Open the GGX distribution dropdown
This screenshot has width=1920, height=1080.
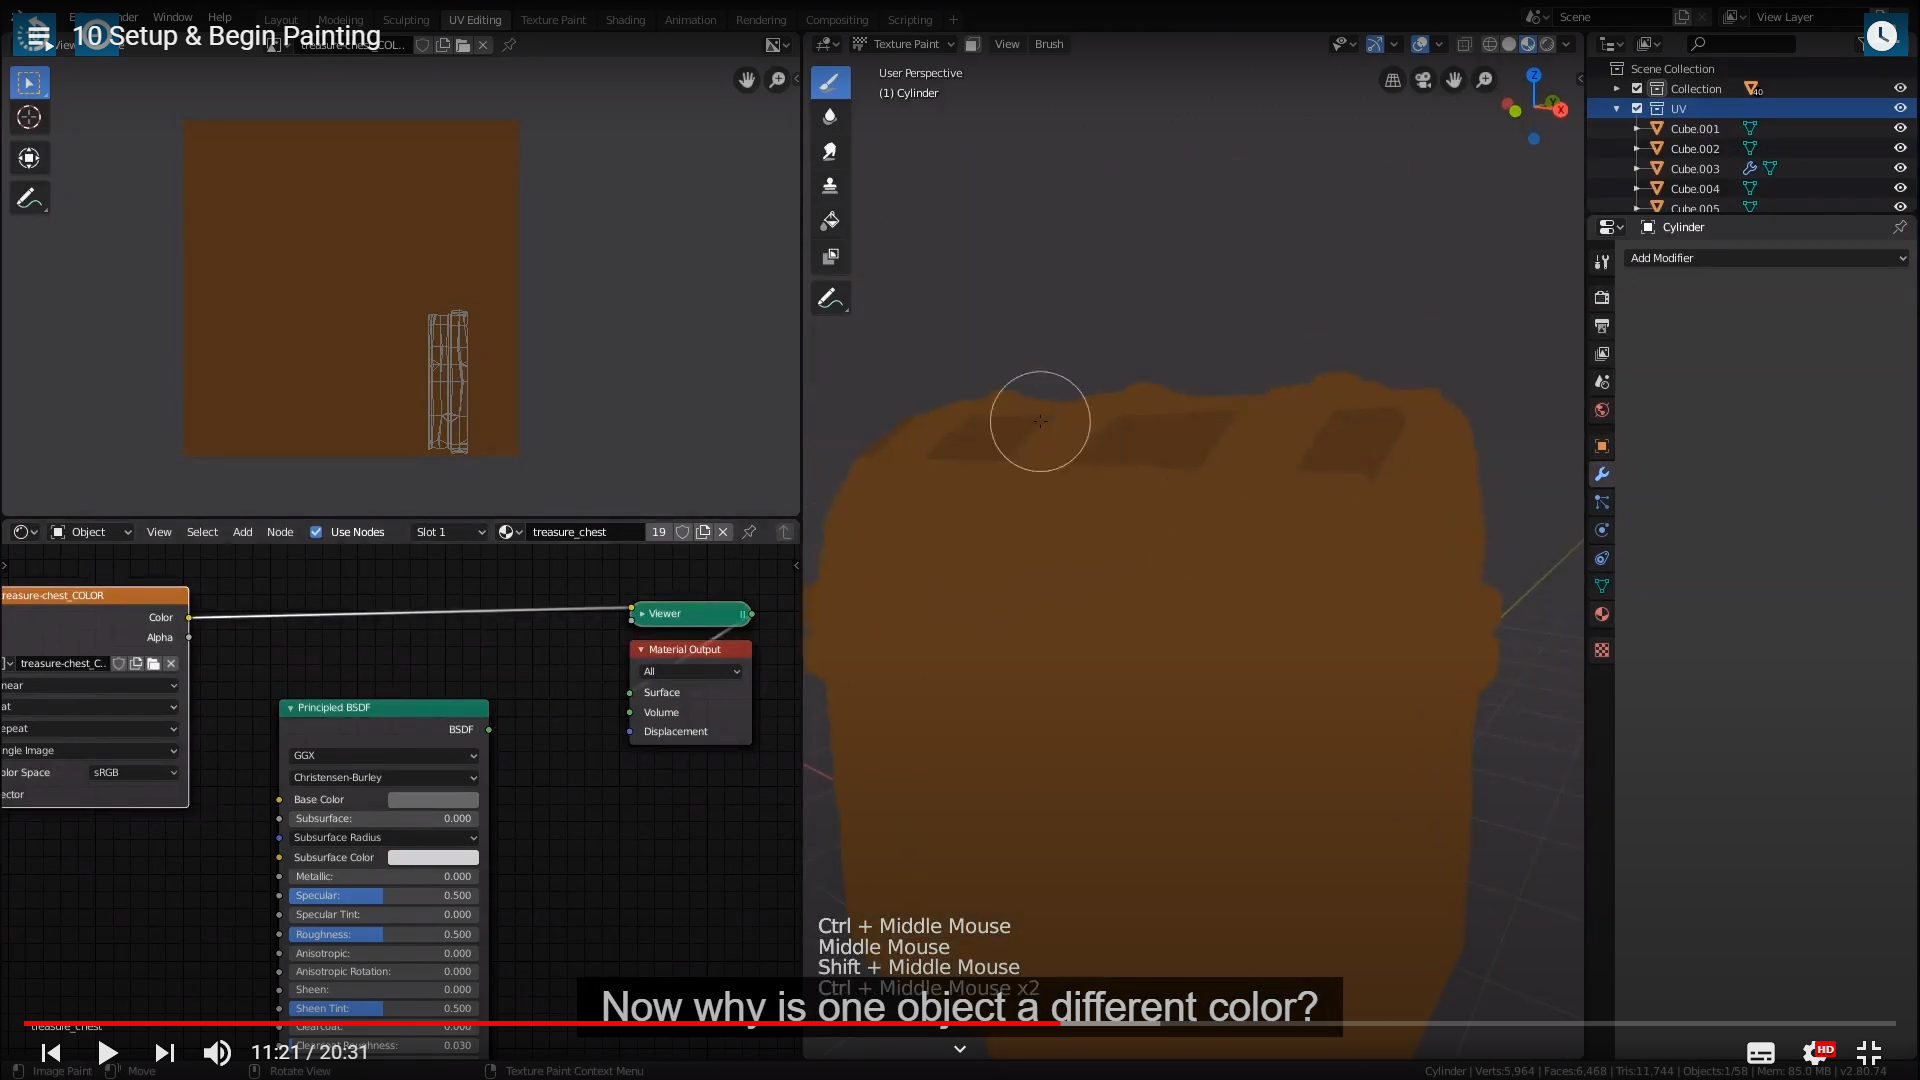click(x=384, y=756)
